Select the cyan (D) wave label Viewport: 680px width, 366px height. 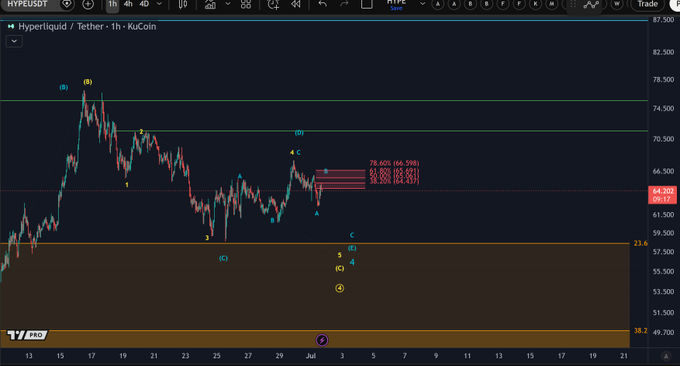pos(299,133)
